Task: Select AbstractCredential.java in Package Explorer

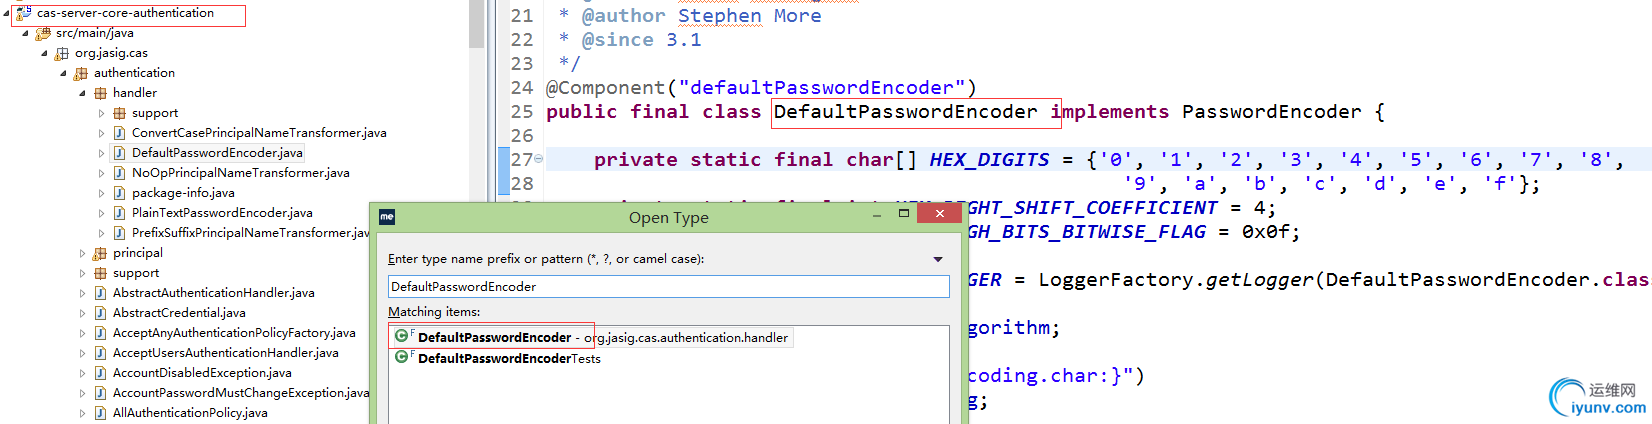Action: (179, 313)
